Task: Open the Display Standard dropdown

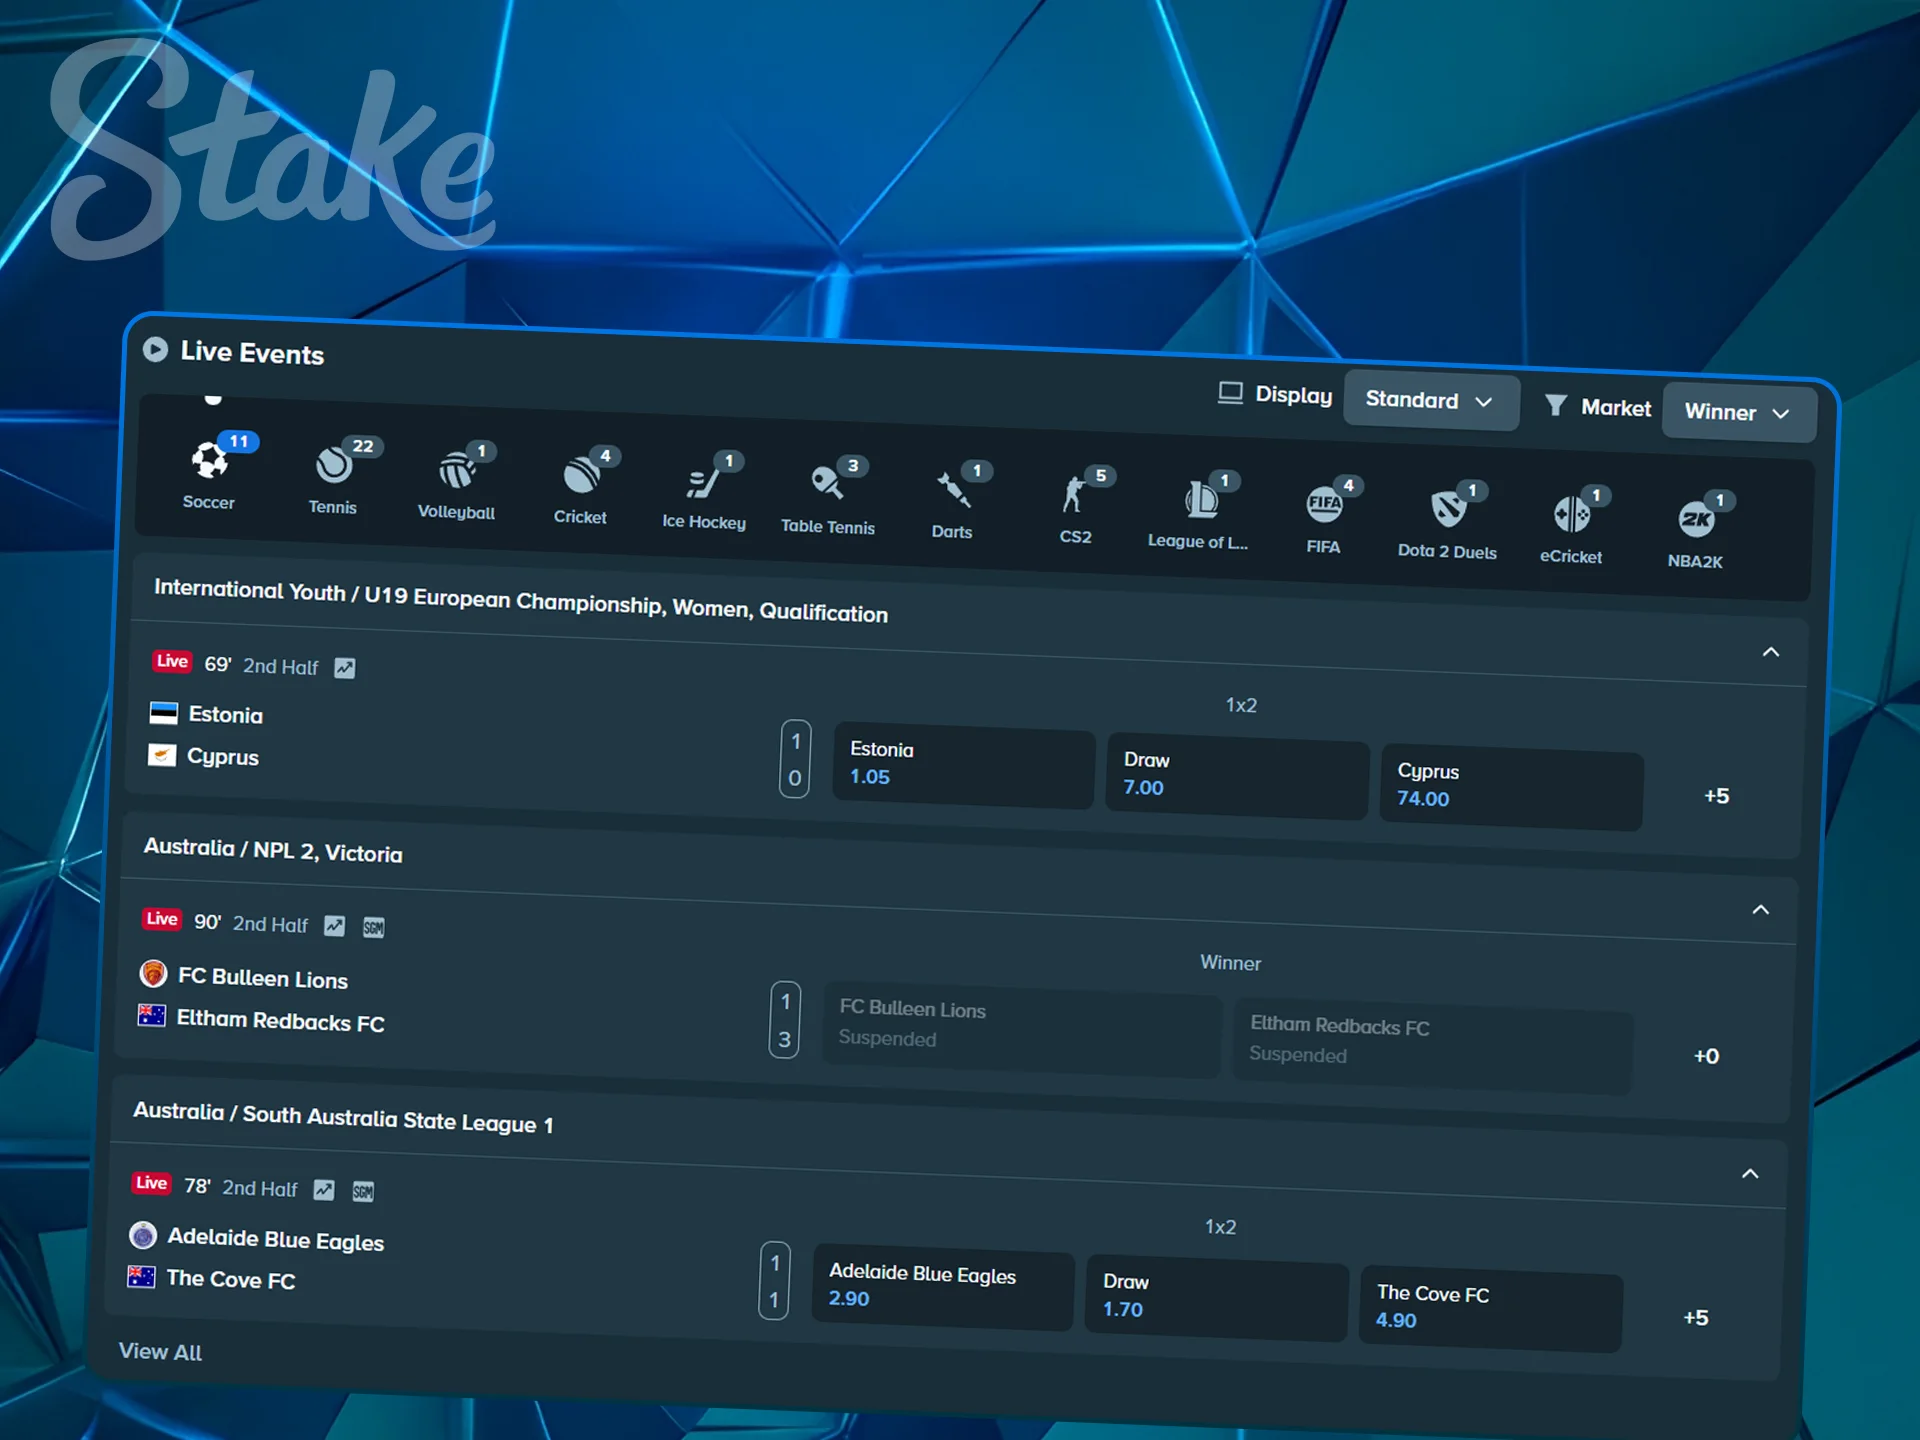Action: [1431, 400]
